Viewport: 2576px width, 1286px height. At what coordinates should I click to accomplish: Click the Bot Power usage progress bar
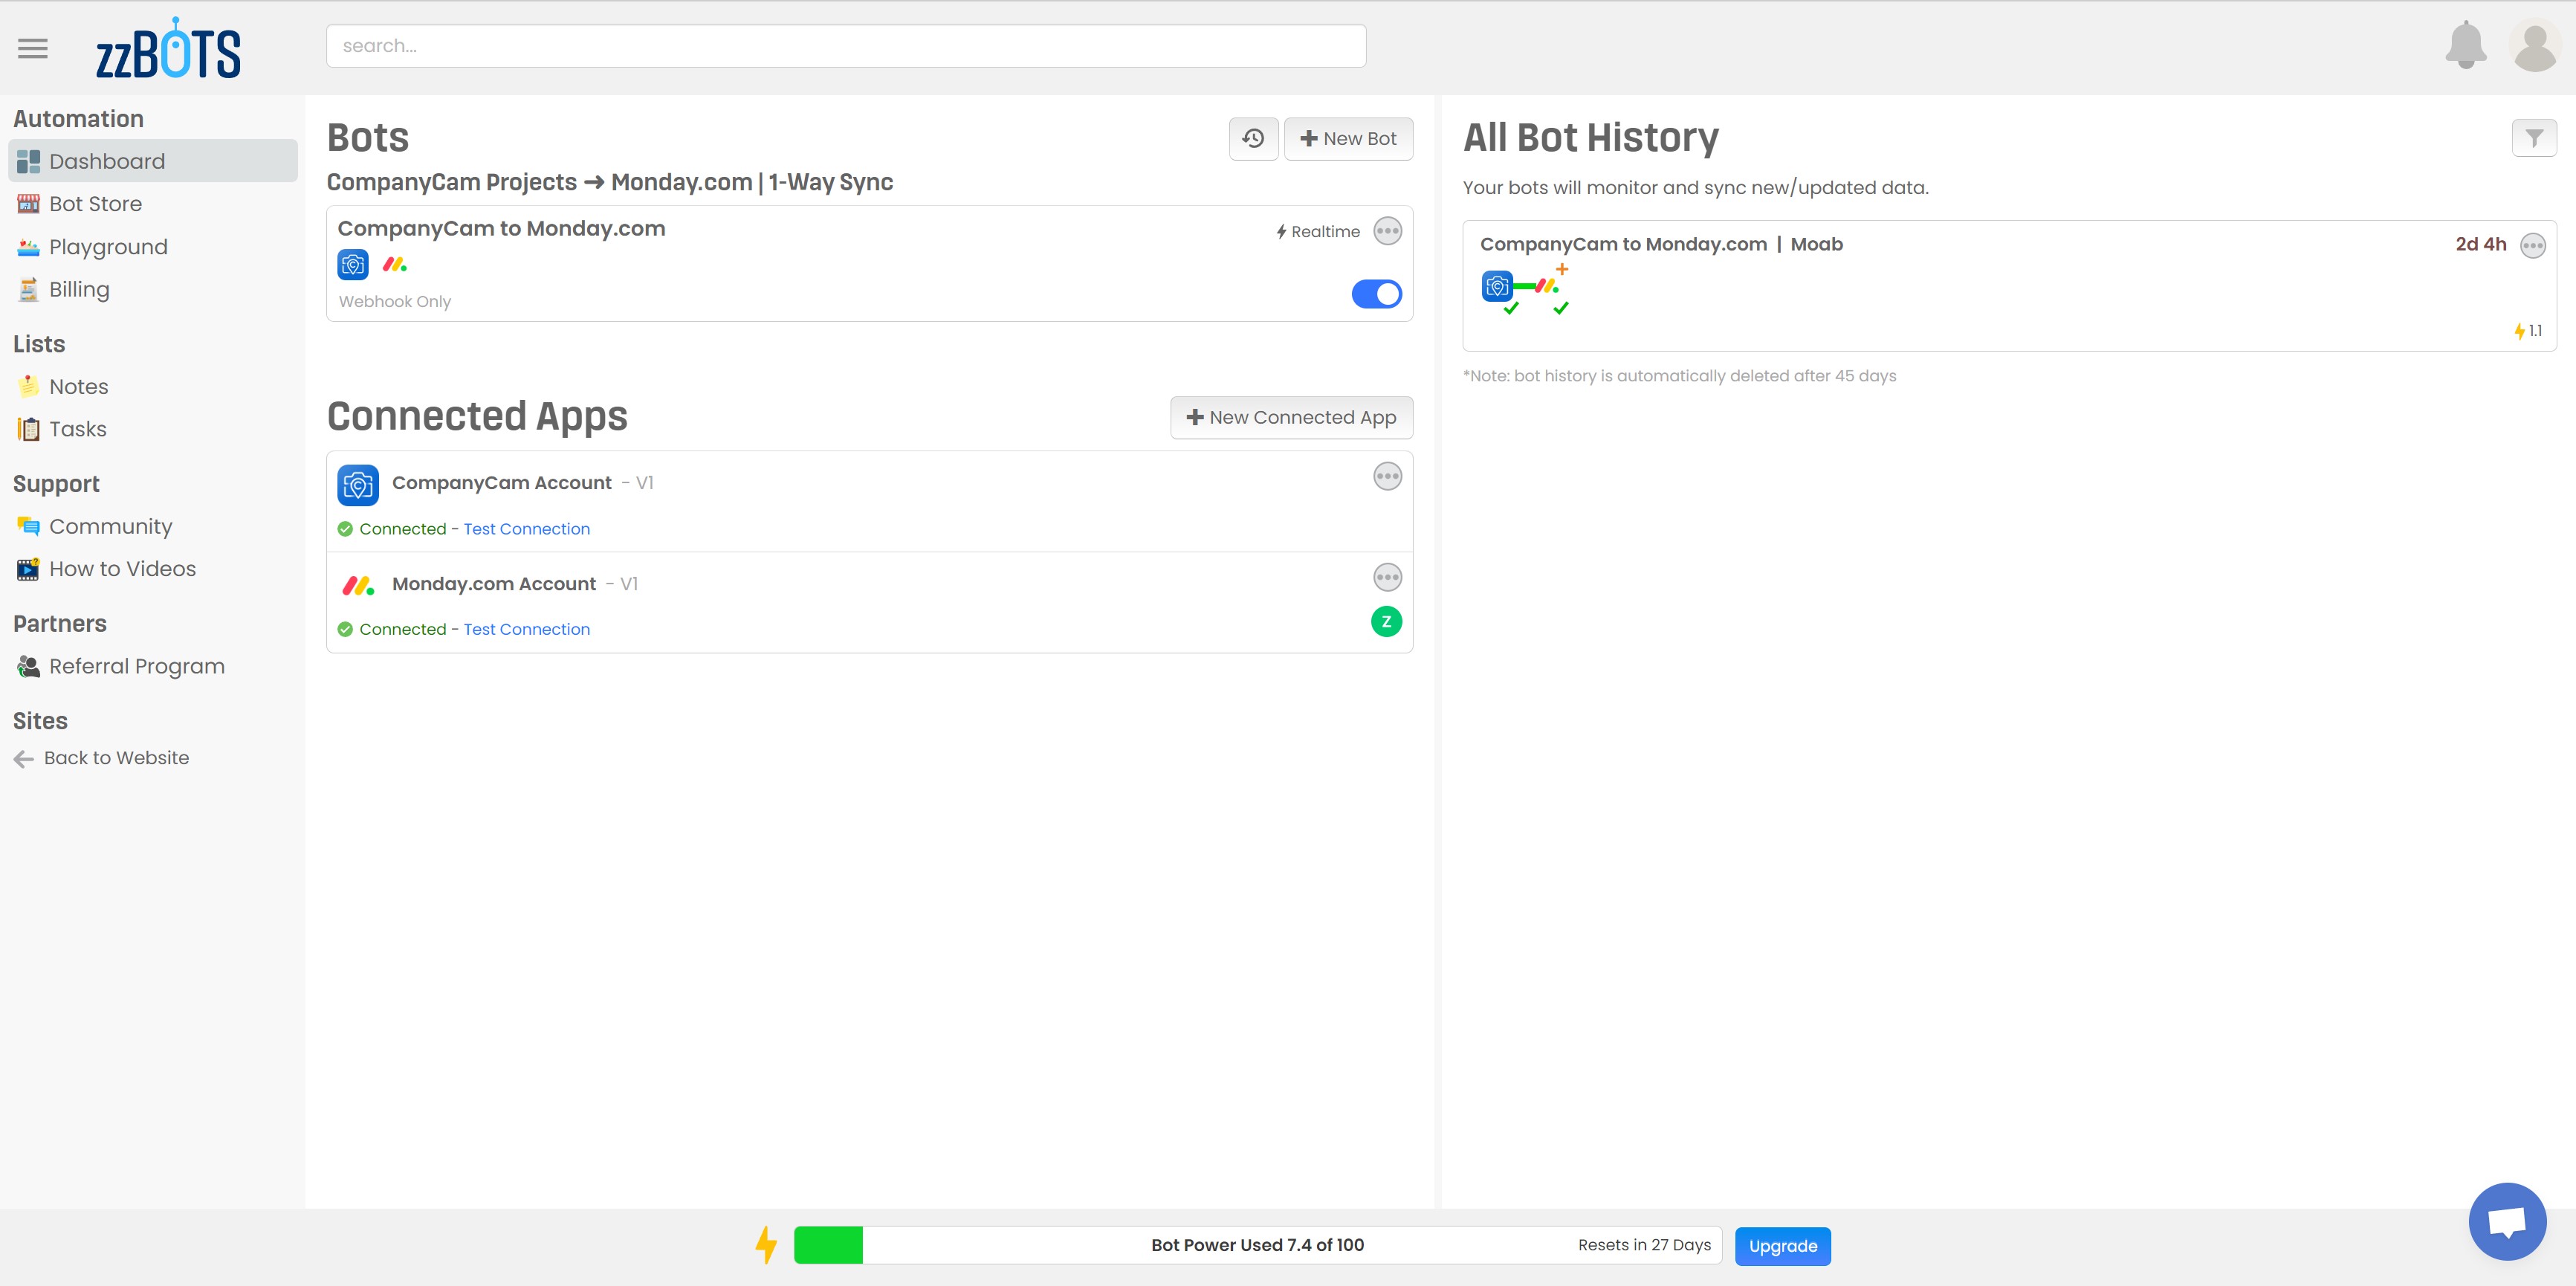1257,1245
